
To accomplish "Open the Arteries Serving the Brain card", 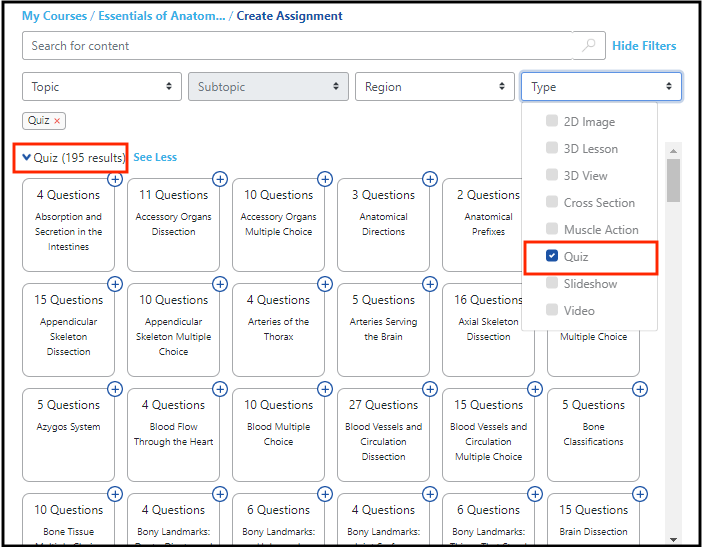I will 383,330.
